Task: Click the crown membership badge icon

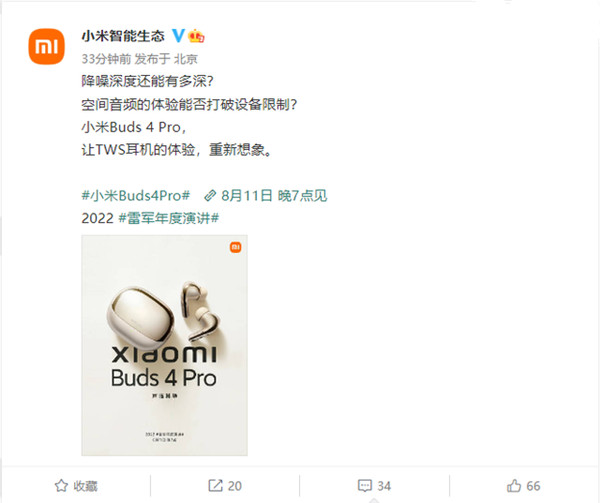Action: point(196,36)
